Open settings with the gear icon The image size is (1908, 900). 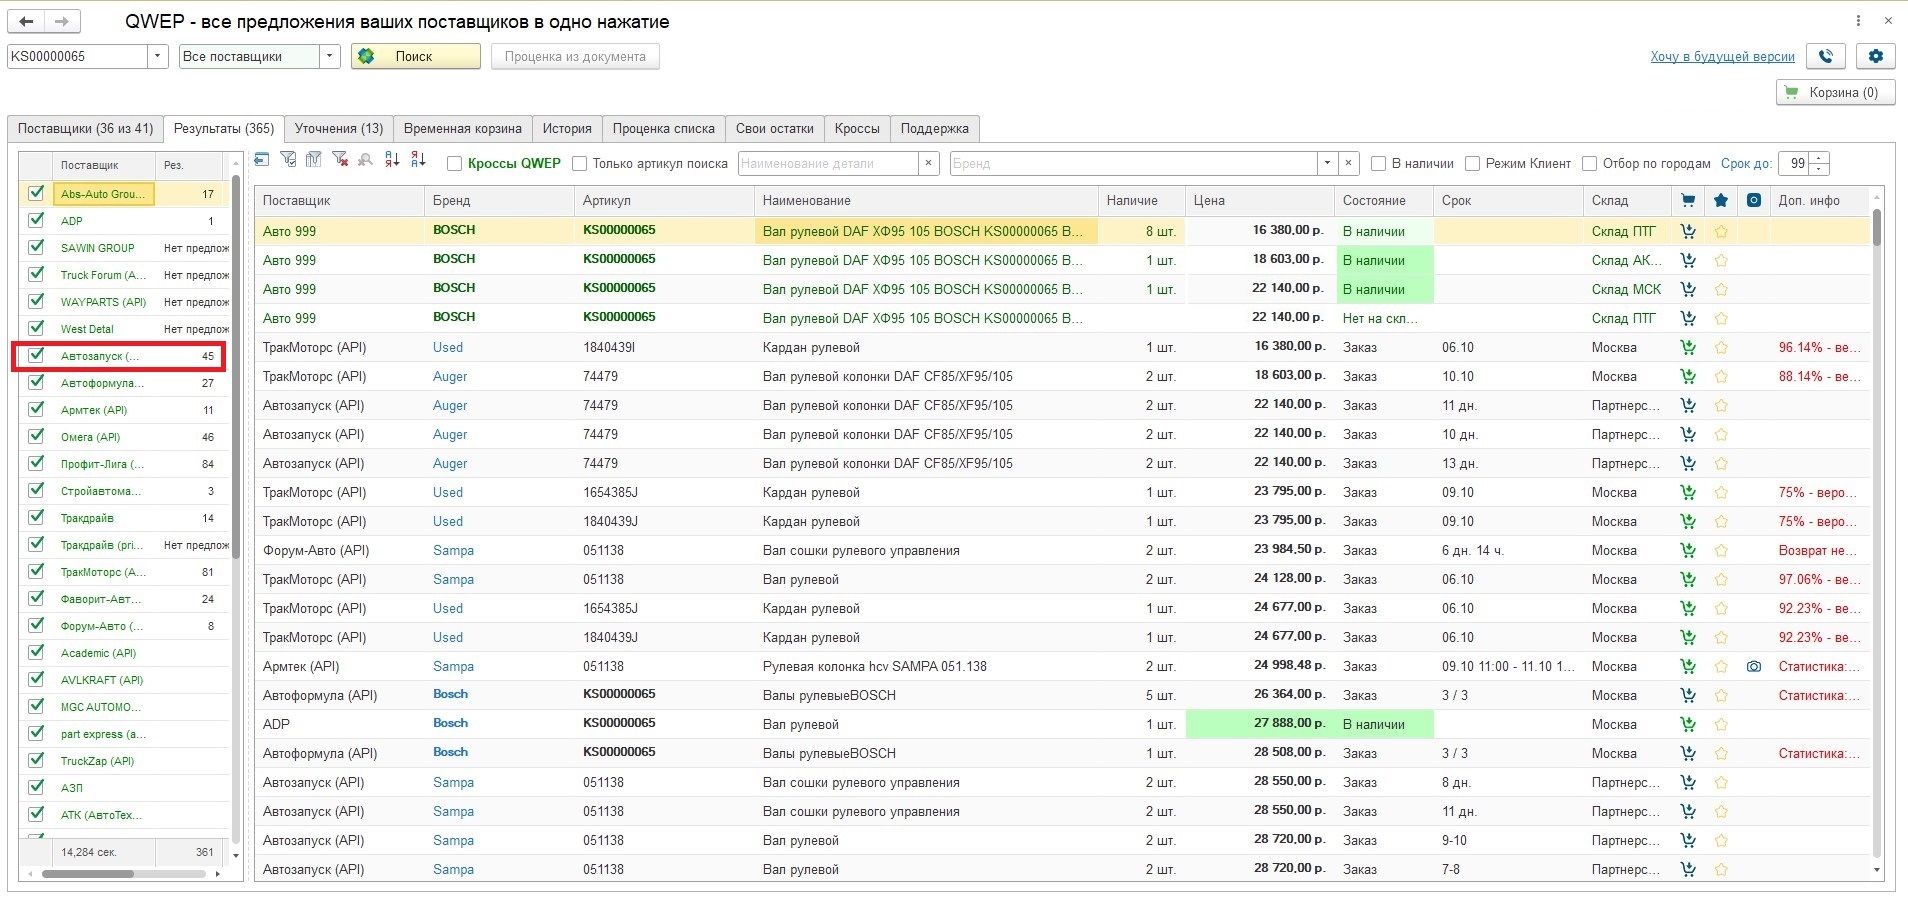point(1875,57)
